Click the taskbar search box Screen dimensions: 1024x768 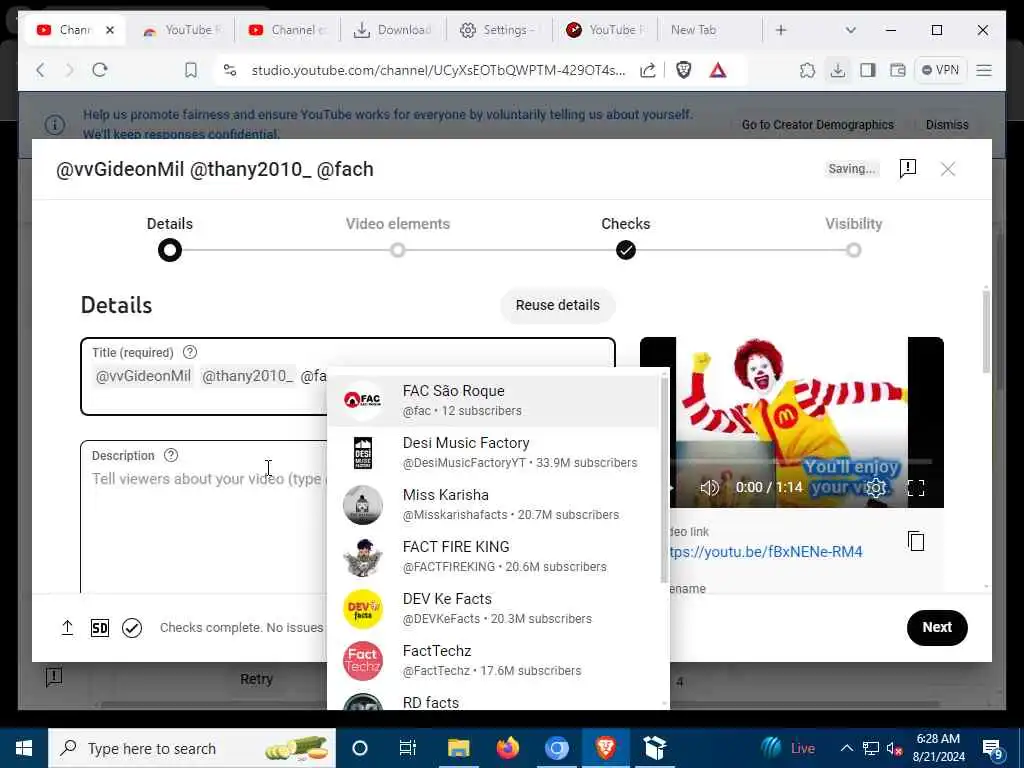coord(191,748)
